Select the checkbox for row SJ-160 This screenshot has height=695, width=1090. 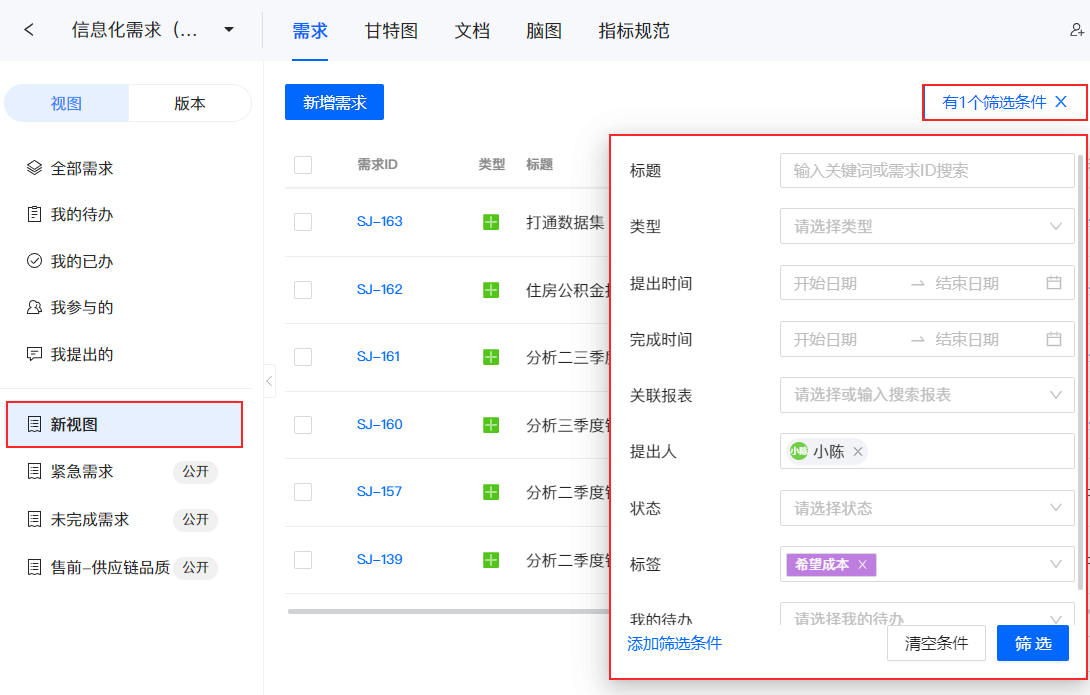(303, 425)
